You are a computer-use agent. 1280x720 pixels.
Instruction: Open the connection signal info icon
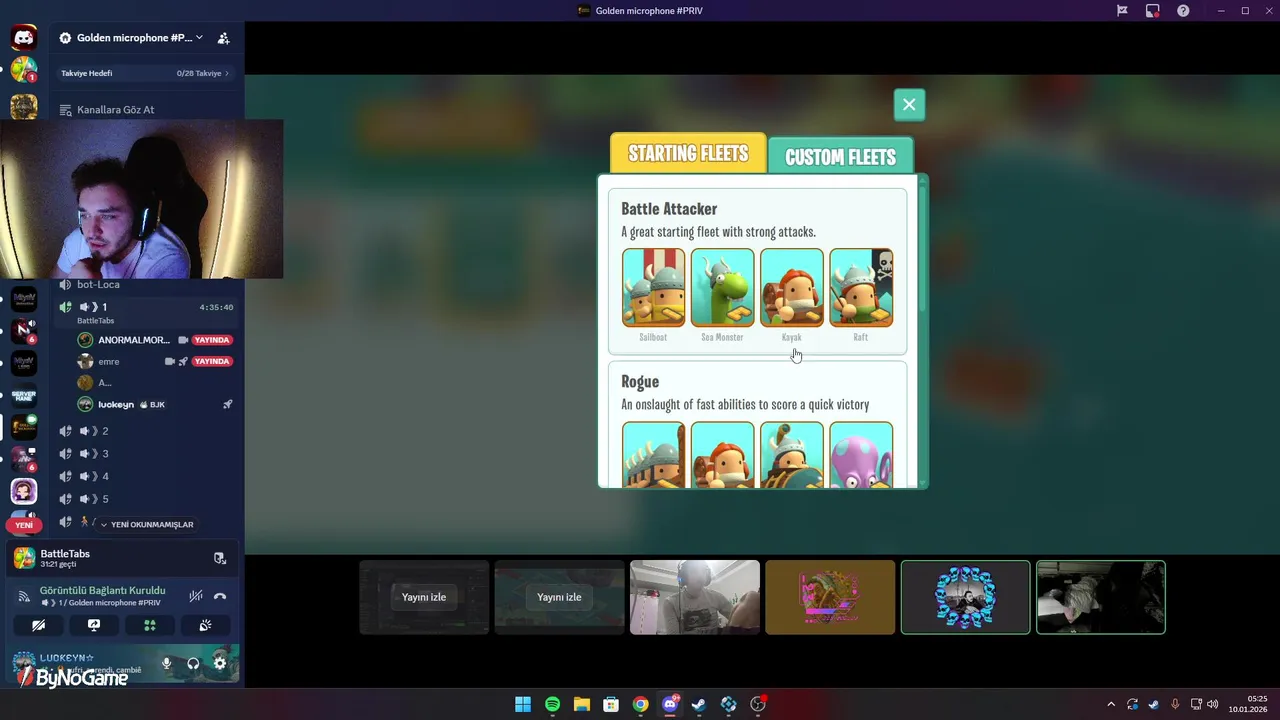[x=24, y=596]
